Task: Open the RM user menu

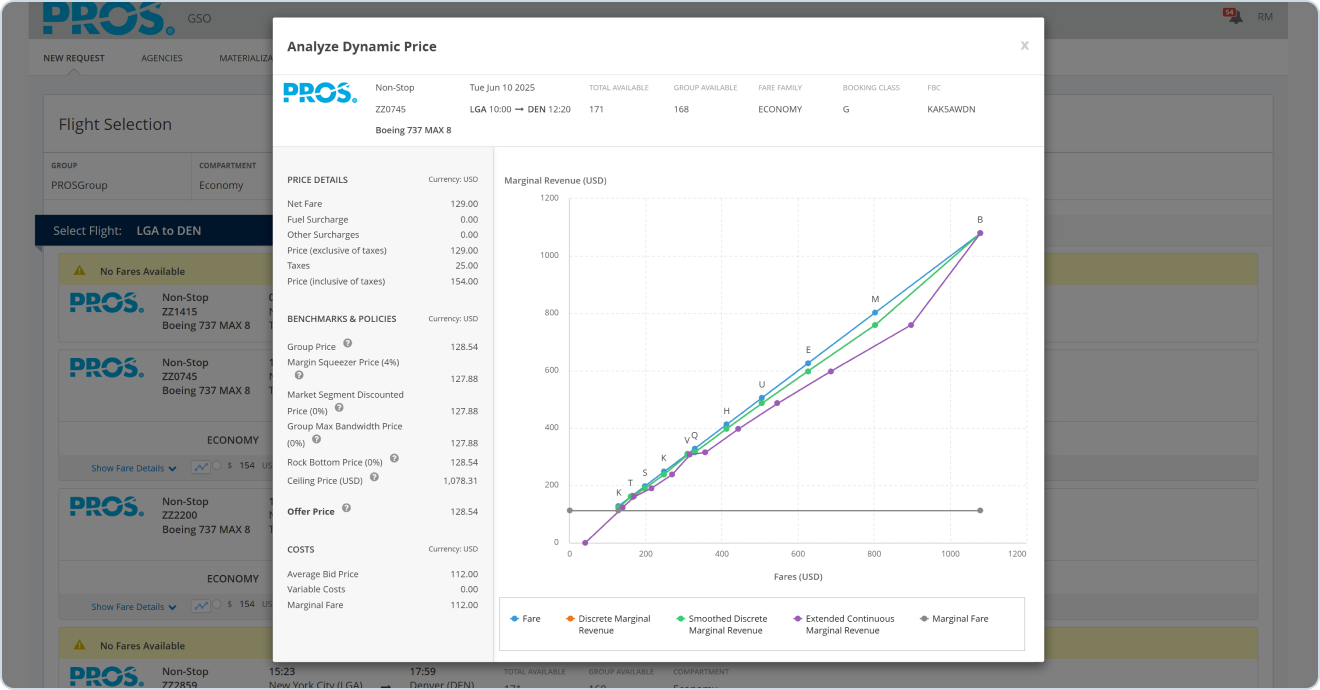Action: [x=1265, y=17]
